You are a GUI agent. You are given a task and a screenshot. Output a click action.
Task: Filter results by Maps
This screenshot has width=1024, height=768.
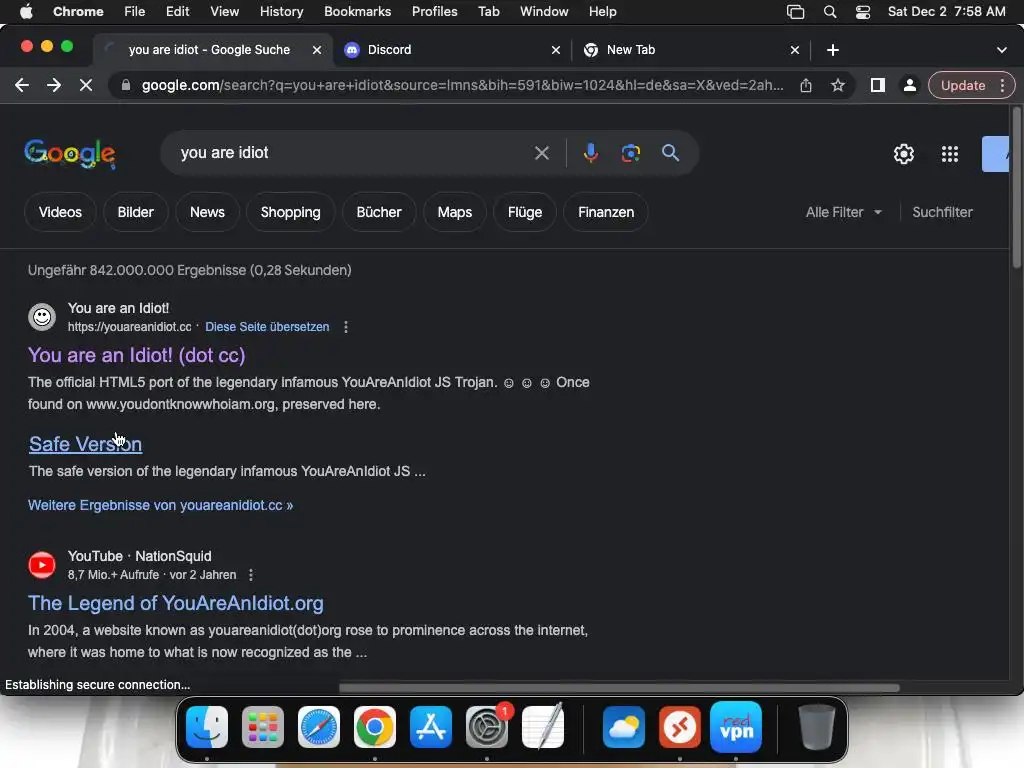point(455,212)
